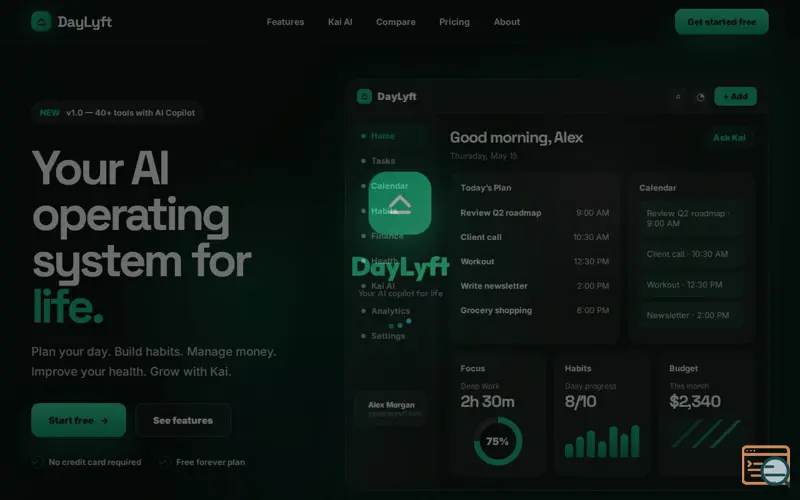Image resolution: width=800 pixels, height=500 pixels.
Task: Click the Budget striped chart graphic
Action: pos(706,434)
